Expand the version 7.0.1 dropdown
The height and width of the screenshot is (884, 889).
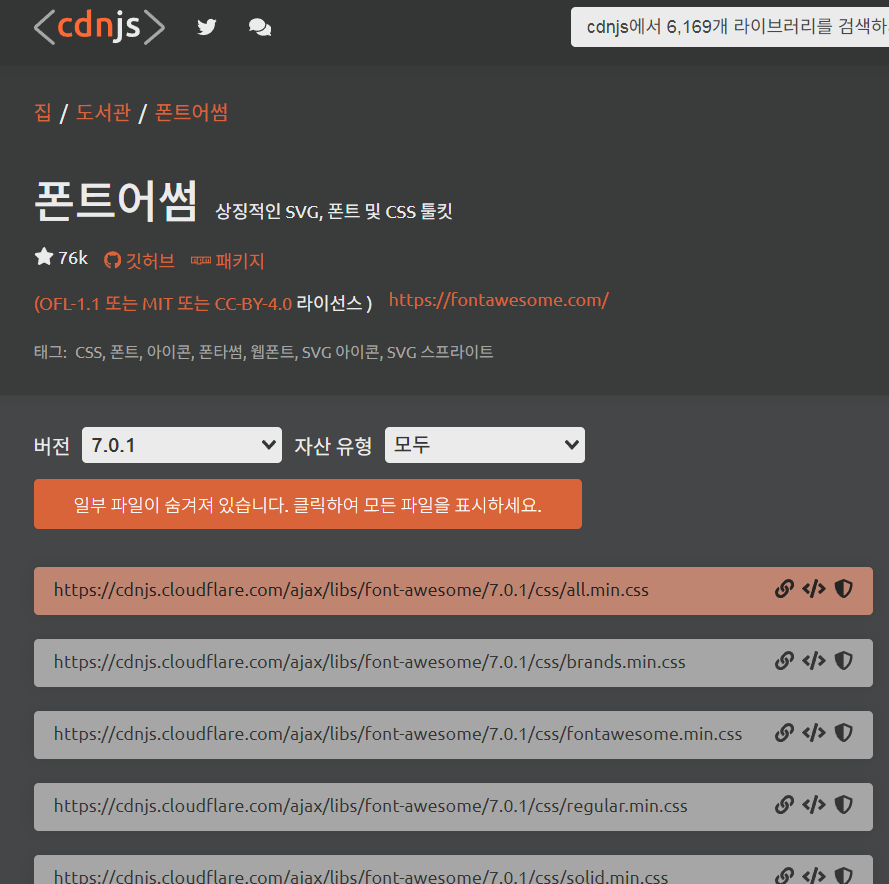click(182, 445)
